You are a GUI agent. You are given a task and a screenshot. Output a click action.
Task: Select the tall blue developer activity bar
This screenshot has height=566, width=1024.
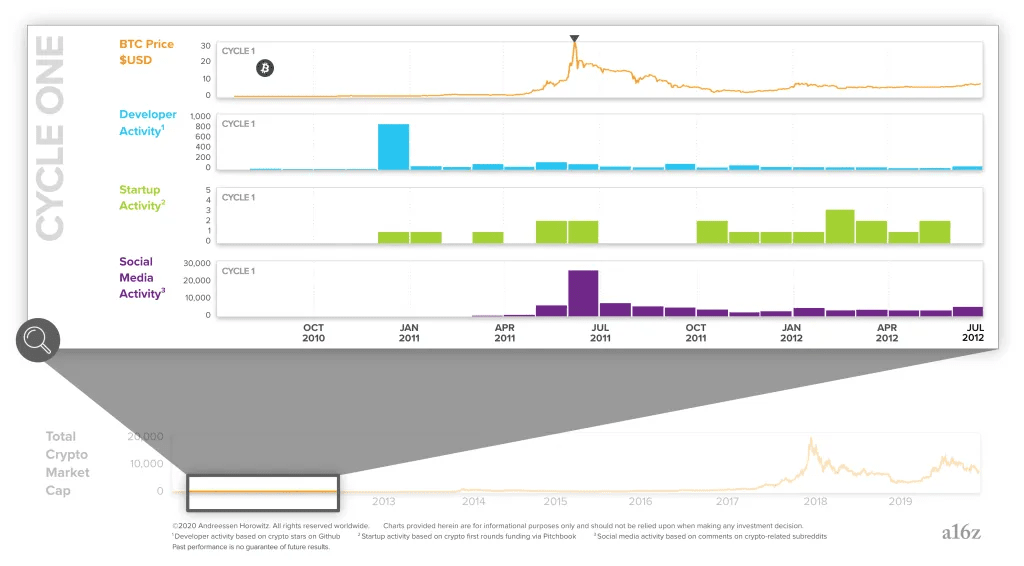tap(394, 147)
